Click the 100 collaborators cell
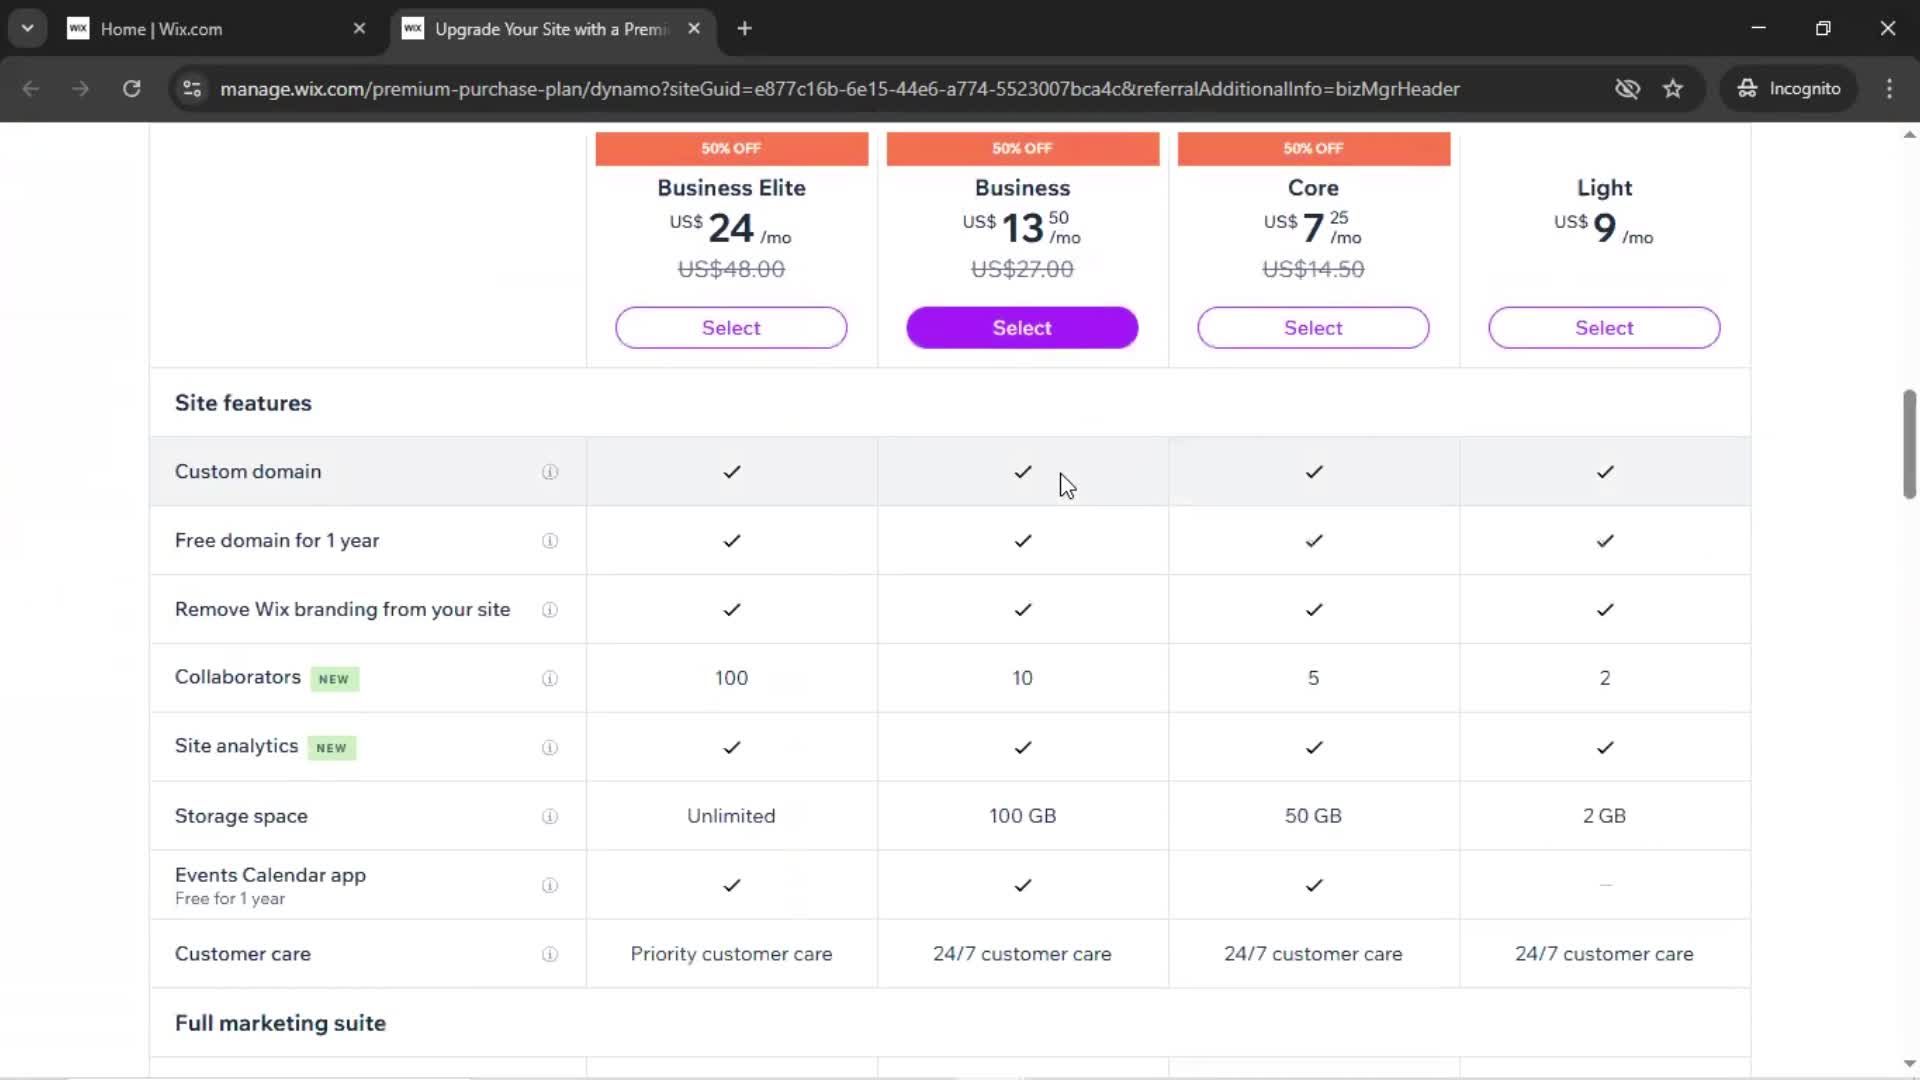Viewport: 1920px width, 1080px height. click(731, 678)
